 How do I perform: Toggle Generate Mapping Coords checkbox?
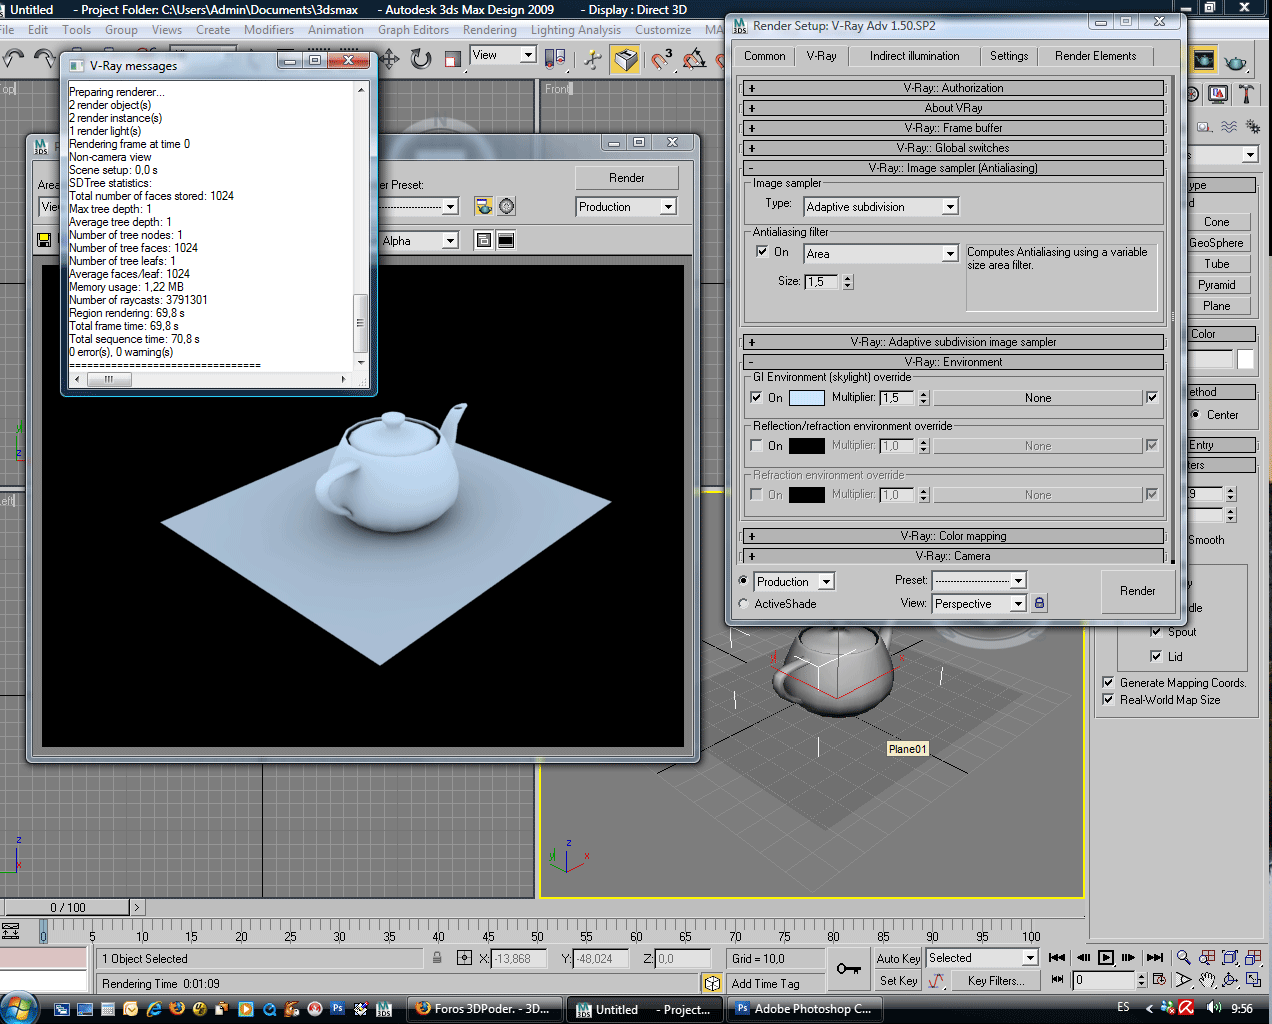(x=1108, y=682)
